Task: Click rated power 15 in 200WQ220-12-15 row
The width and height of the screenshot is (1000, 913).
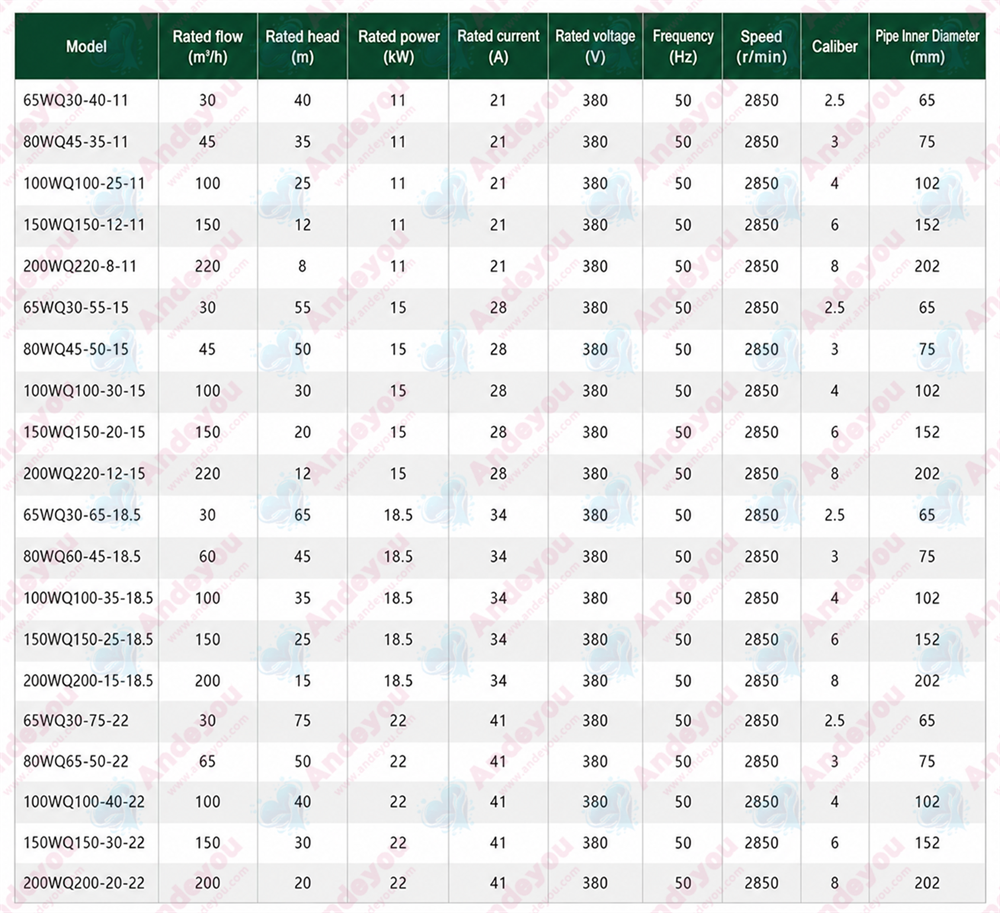Action: pyautogui.click(x=398, y=473)
